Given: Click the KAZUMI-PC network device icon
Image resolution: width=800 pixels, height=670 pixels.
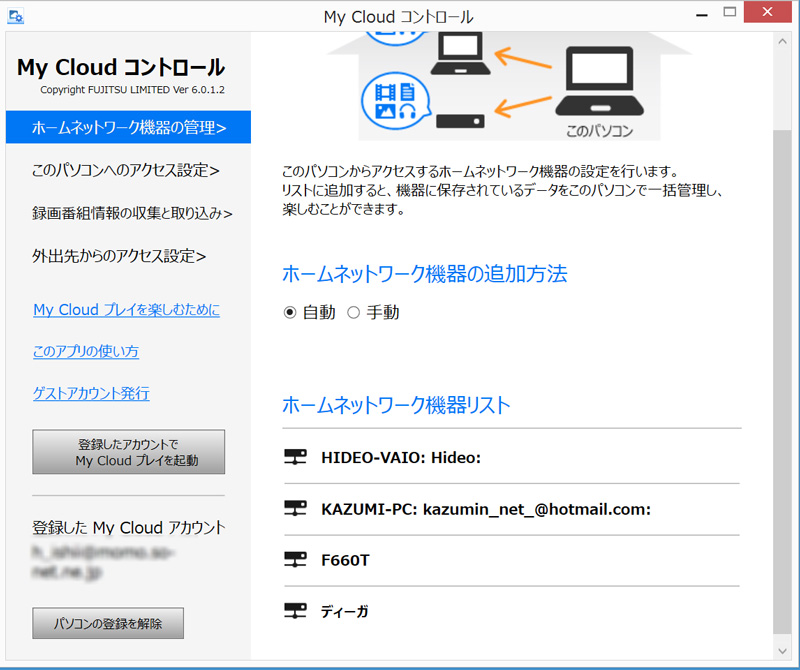Looking at the screenshot, I should [x=294, y=509].
